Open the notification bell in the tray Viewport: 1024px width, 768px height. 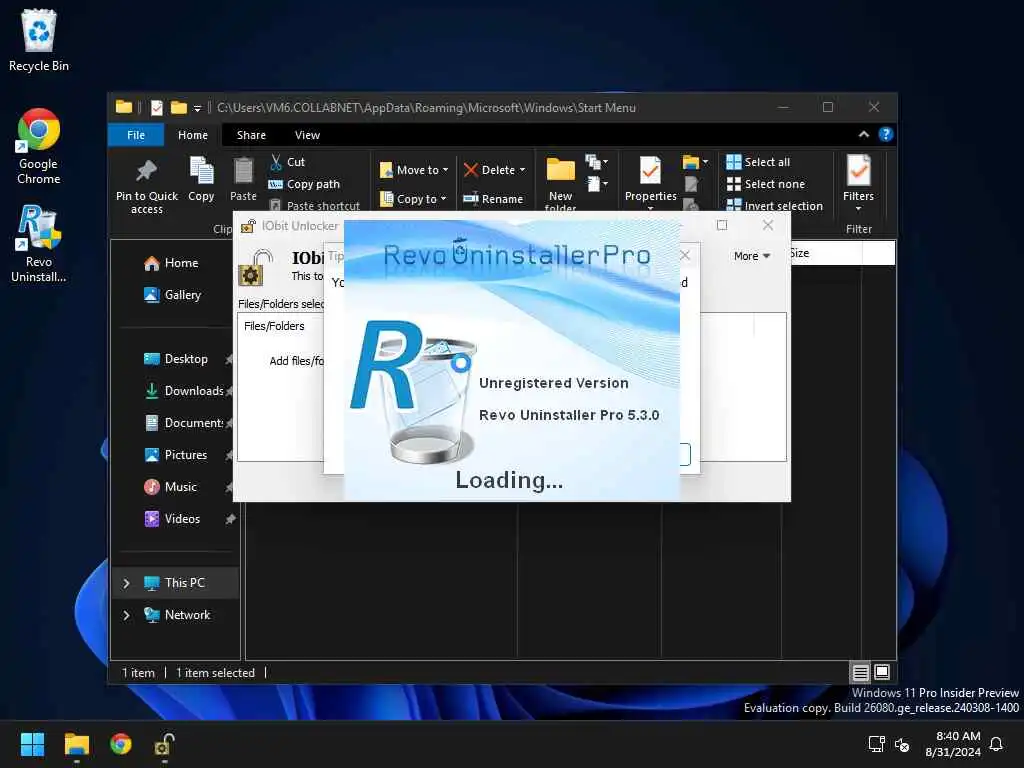[x=996, y=744]
